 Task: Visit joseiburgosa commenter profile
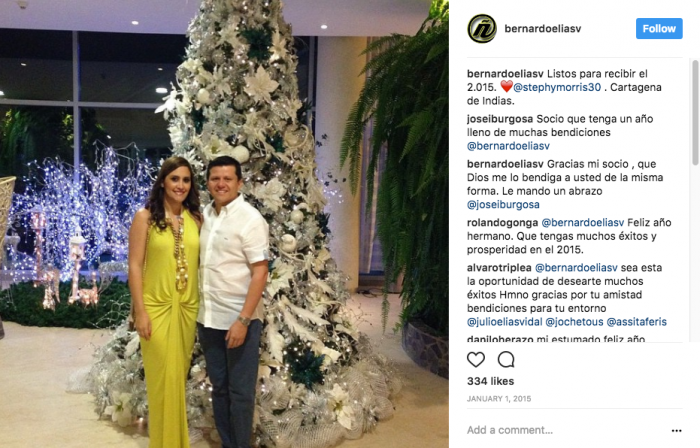coord(500,119)
